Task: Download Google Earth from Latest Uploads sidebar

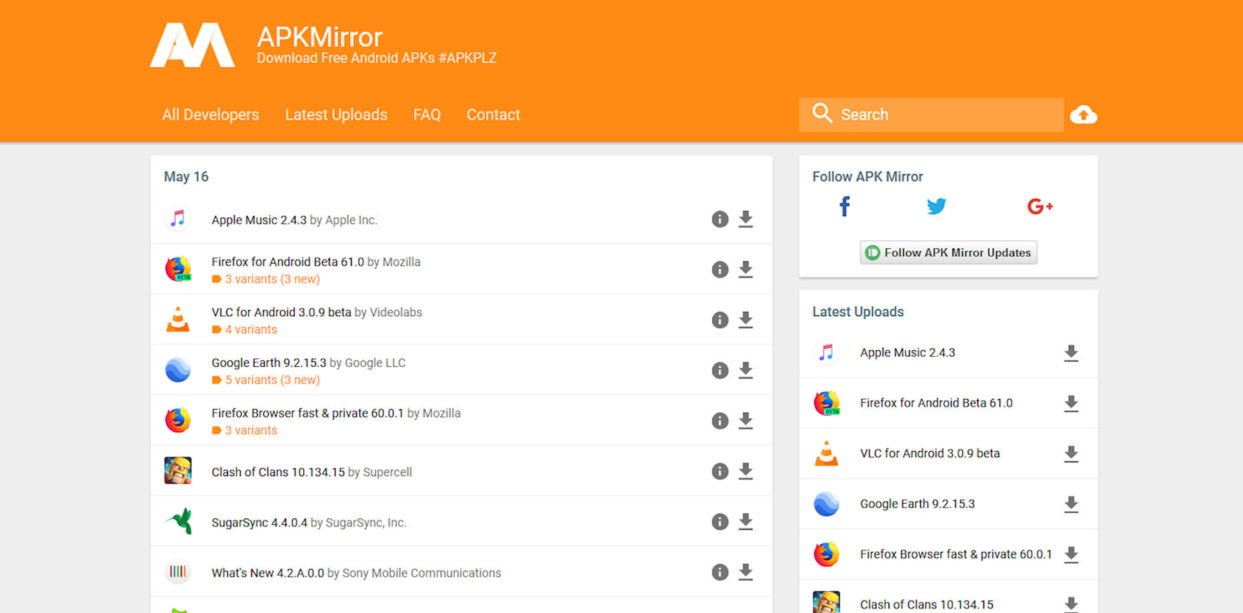Action: click(x=1071, y=505)
